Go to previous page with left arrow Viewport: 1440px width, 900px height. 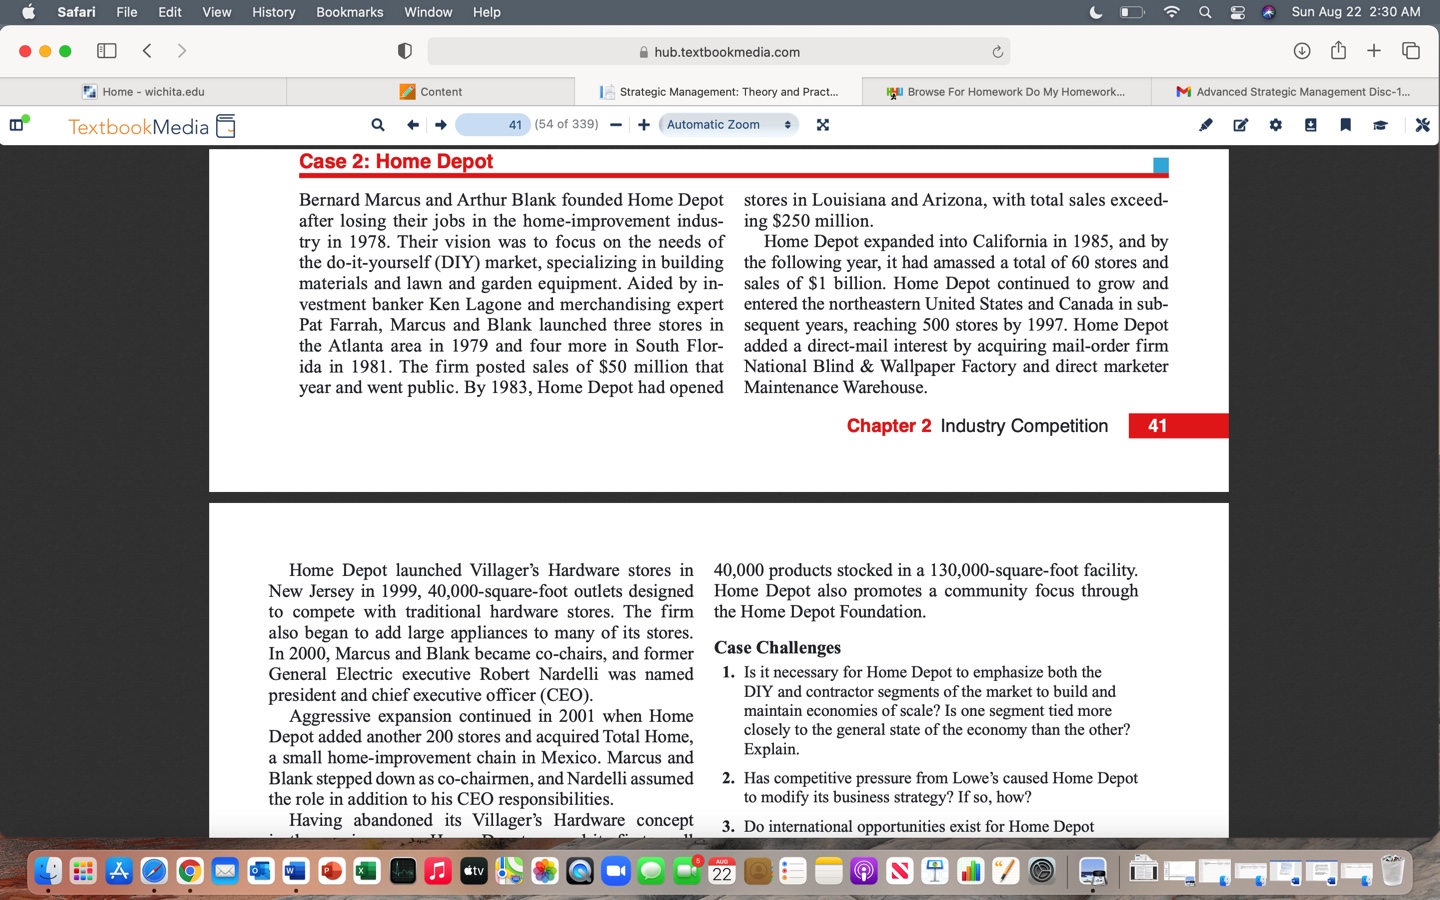point(412,125)
